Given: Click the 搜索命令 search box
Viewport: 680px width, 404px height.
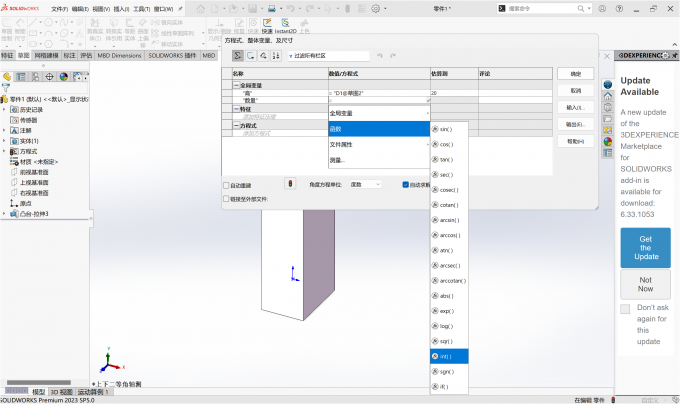Looking at the screenshot, I should click(x=542, y=8).
